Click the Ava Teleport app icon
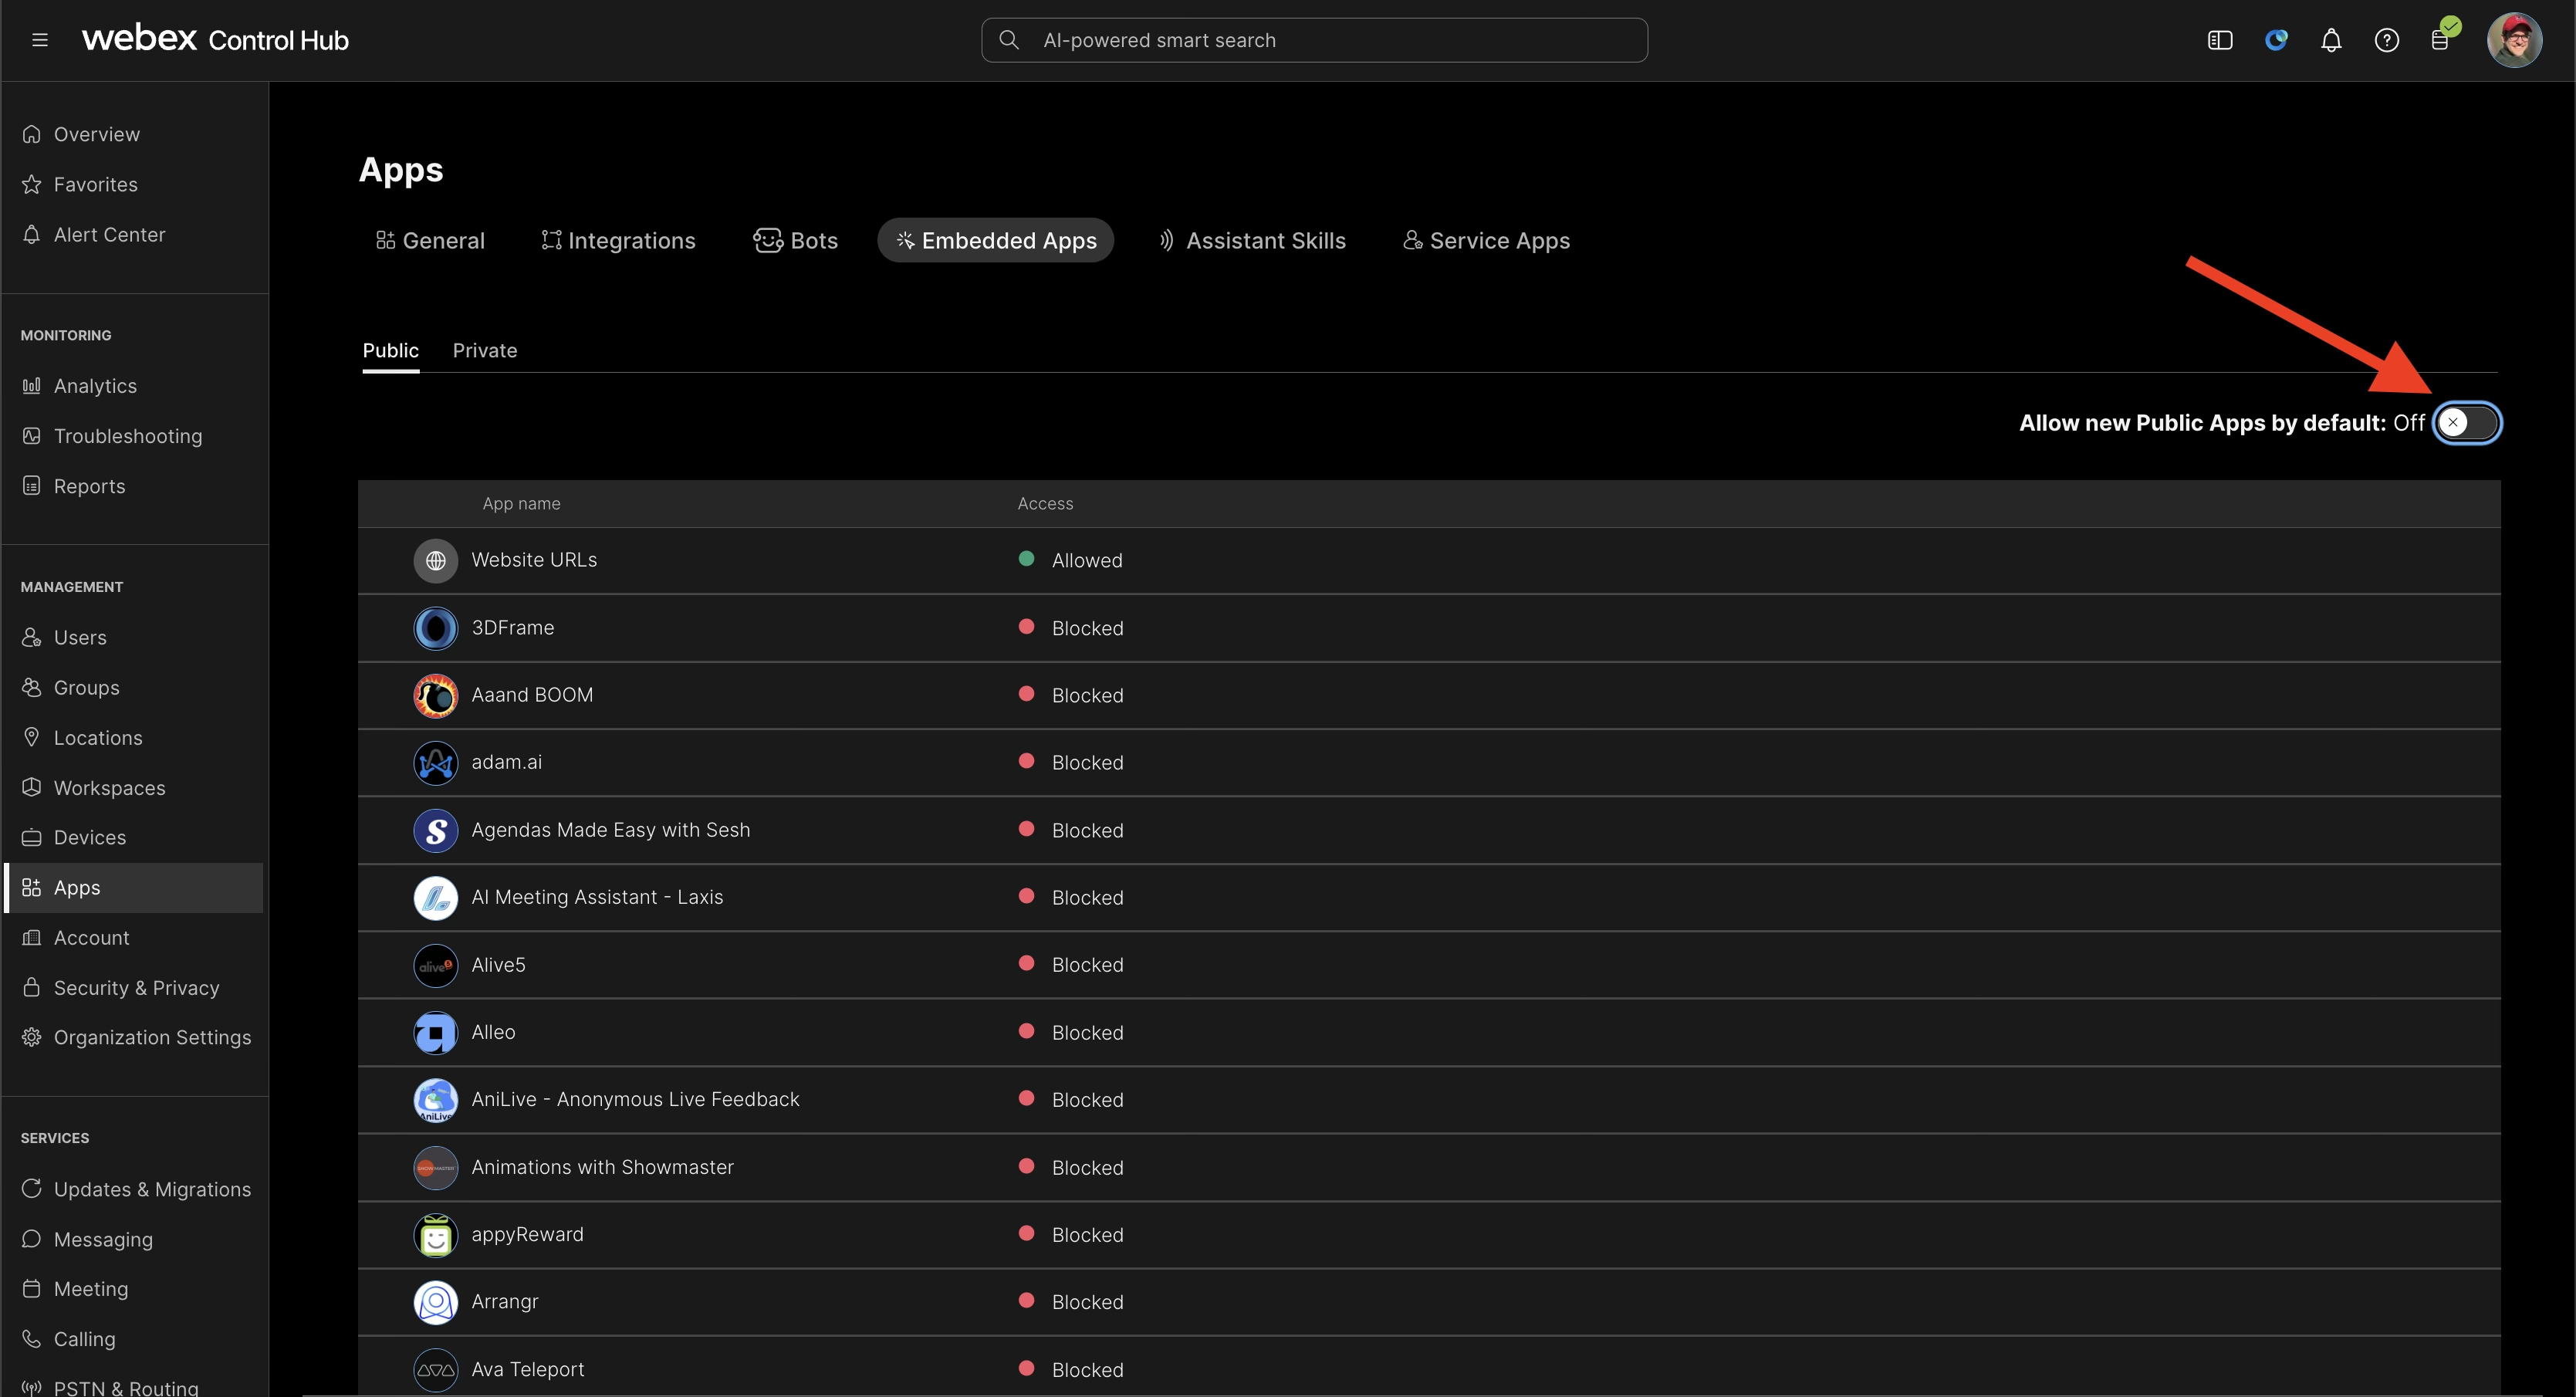The width and height of the screenshot is (2576, 1397). tap(436, 1370)
